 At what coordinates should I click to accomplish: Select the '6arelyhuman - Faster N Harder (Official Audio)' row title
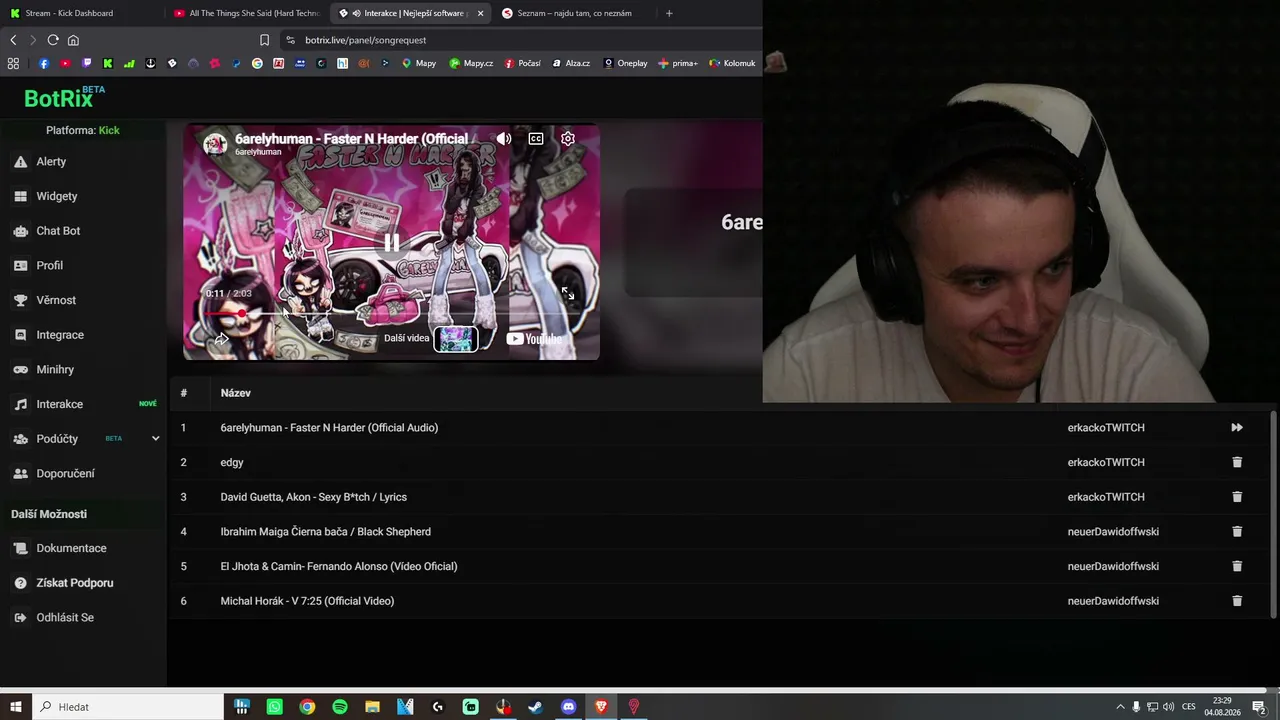pyautogui.click(x=329, y=428)
